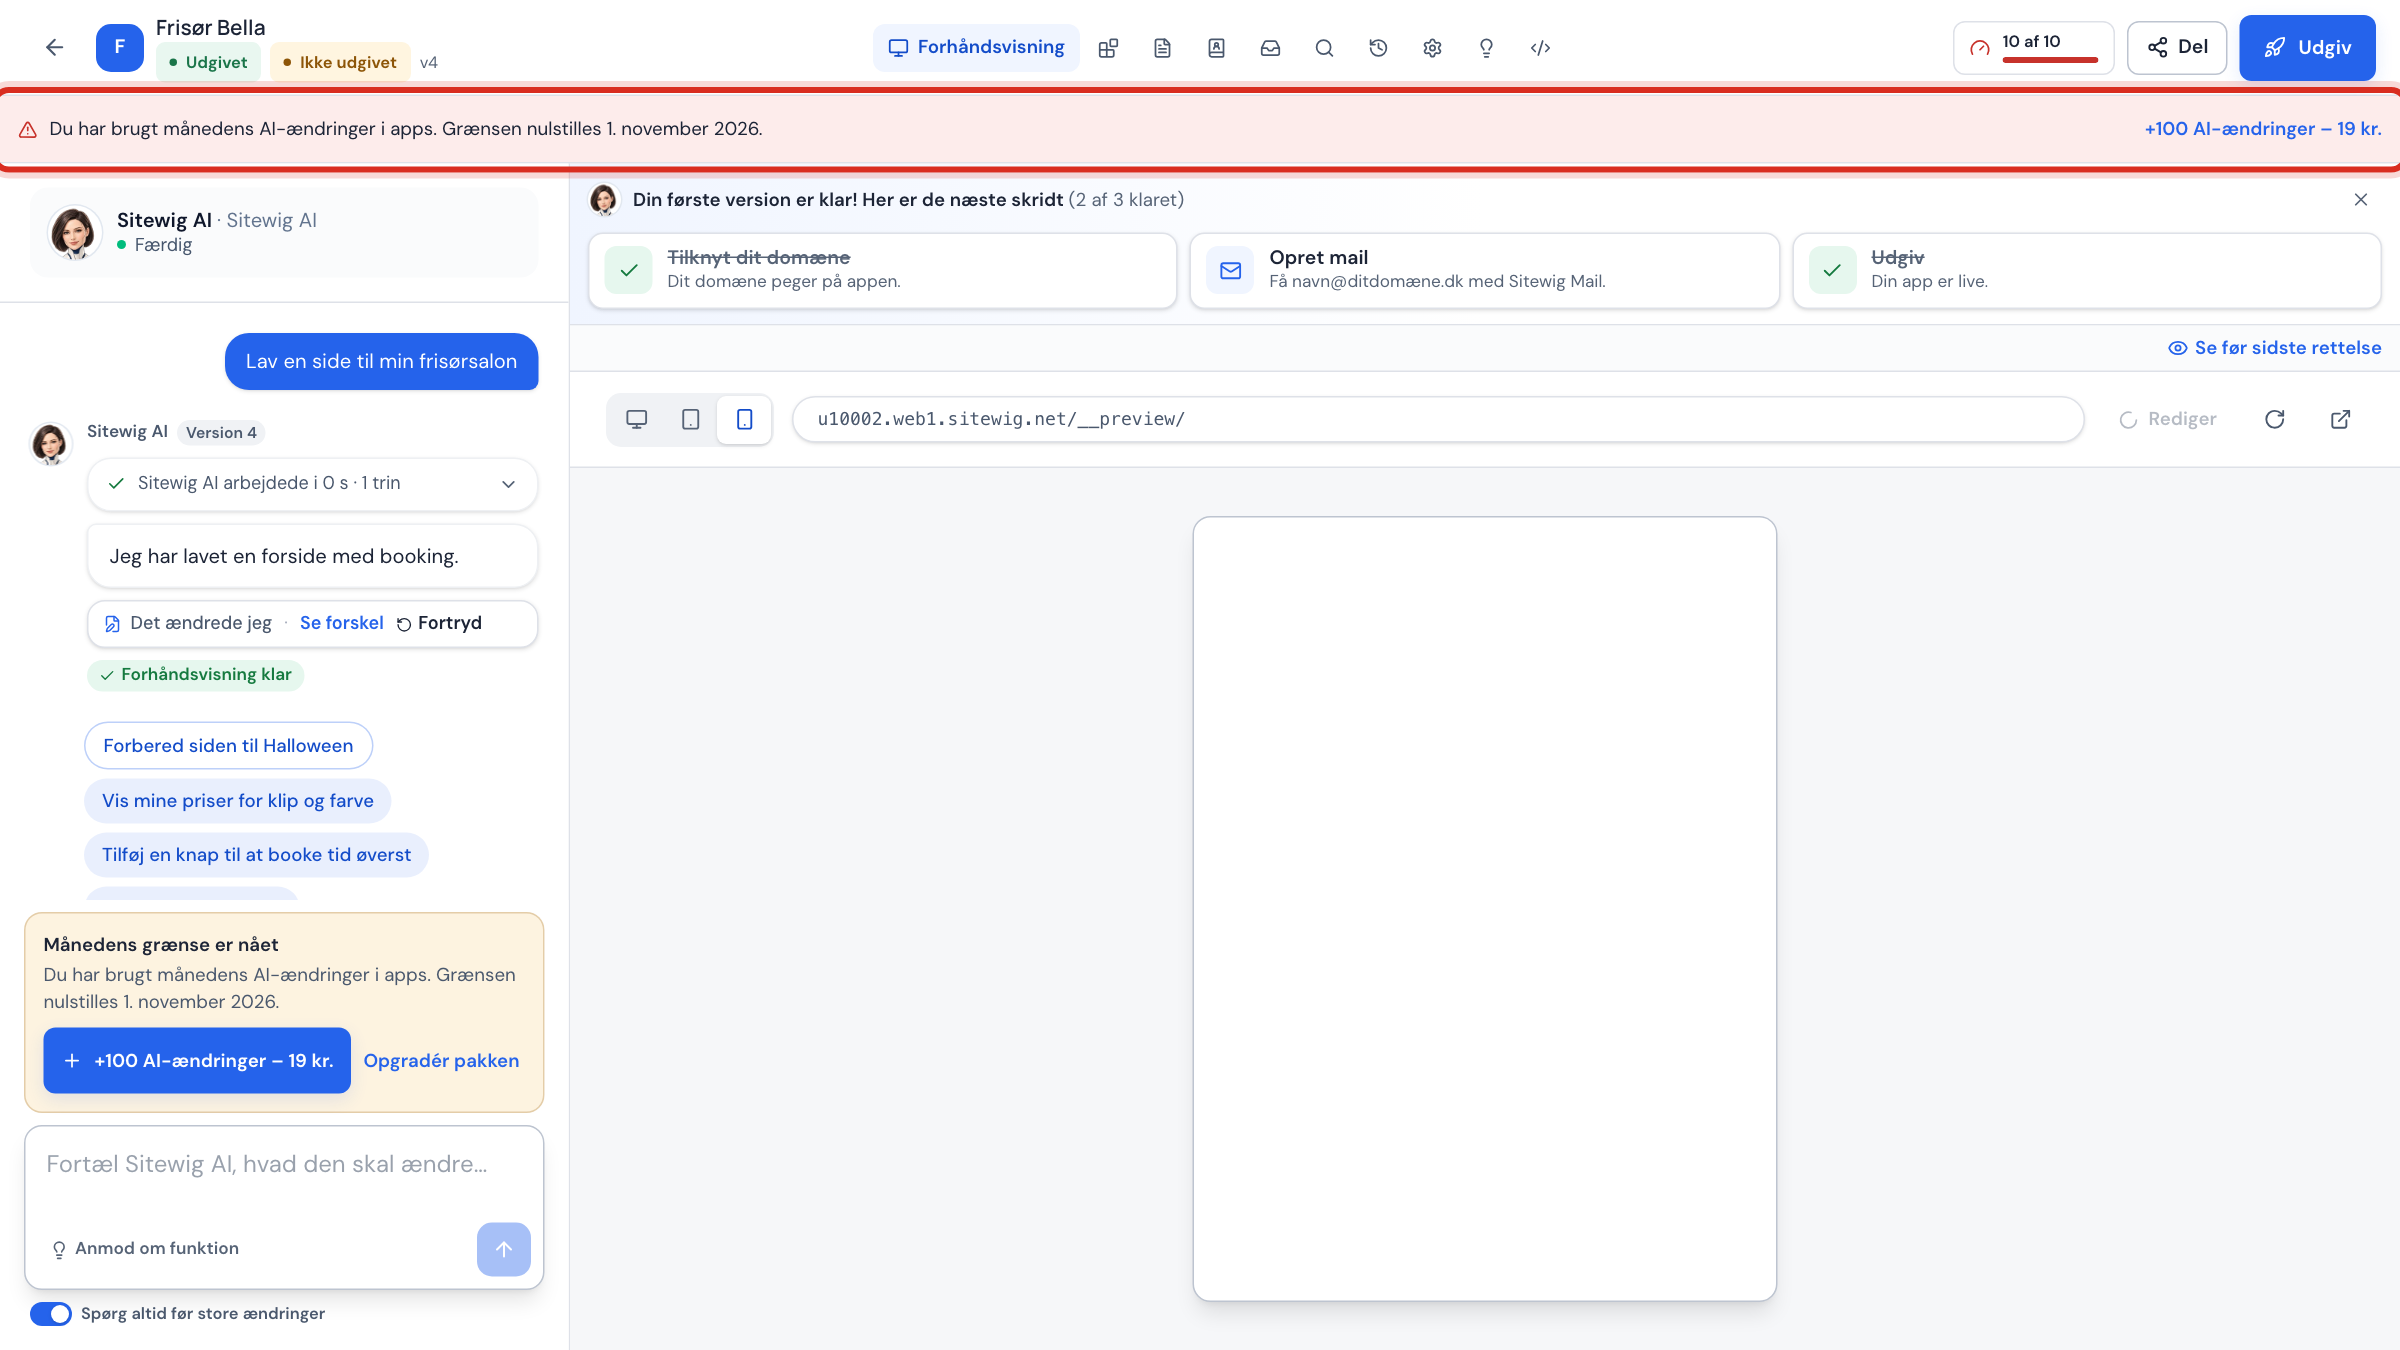Reload the preview with refresh icon
This screenshot has height=1350, width=2400.
[x=2275, y=419]
